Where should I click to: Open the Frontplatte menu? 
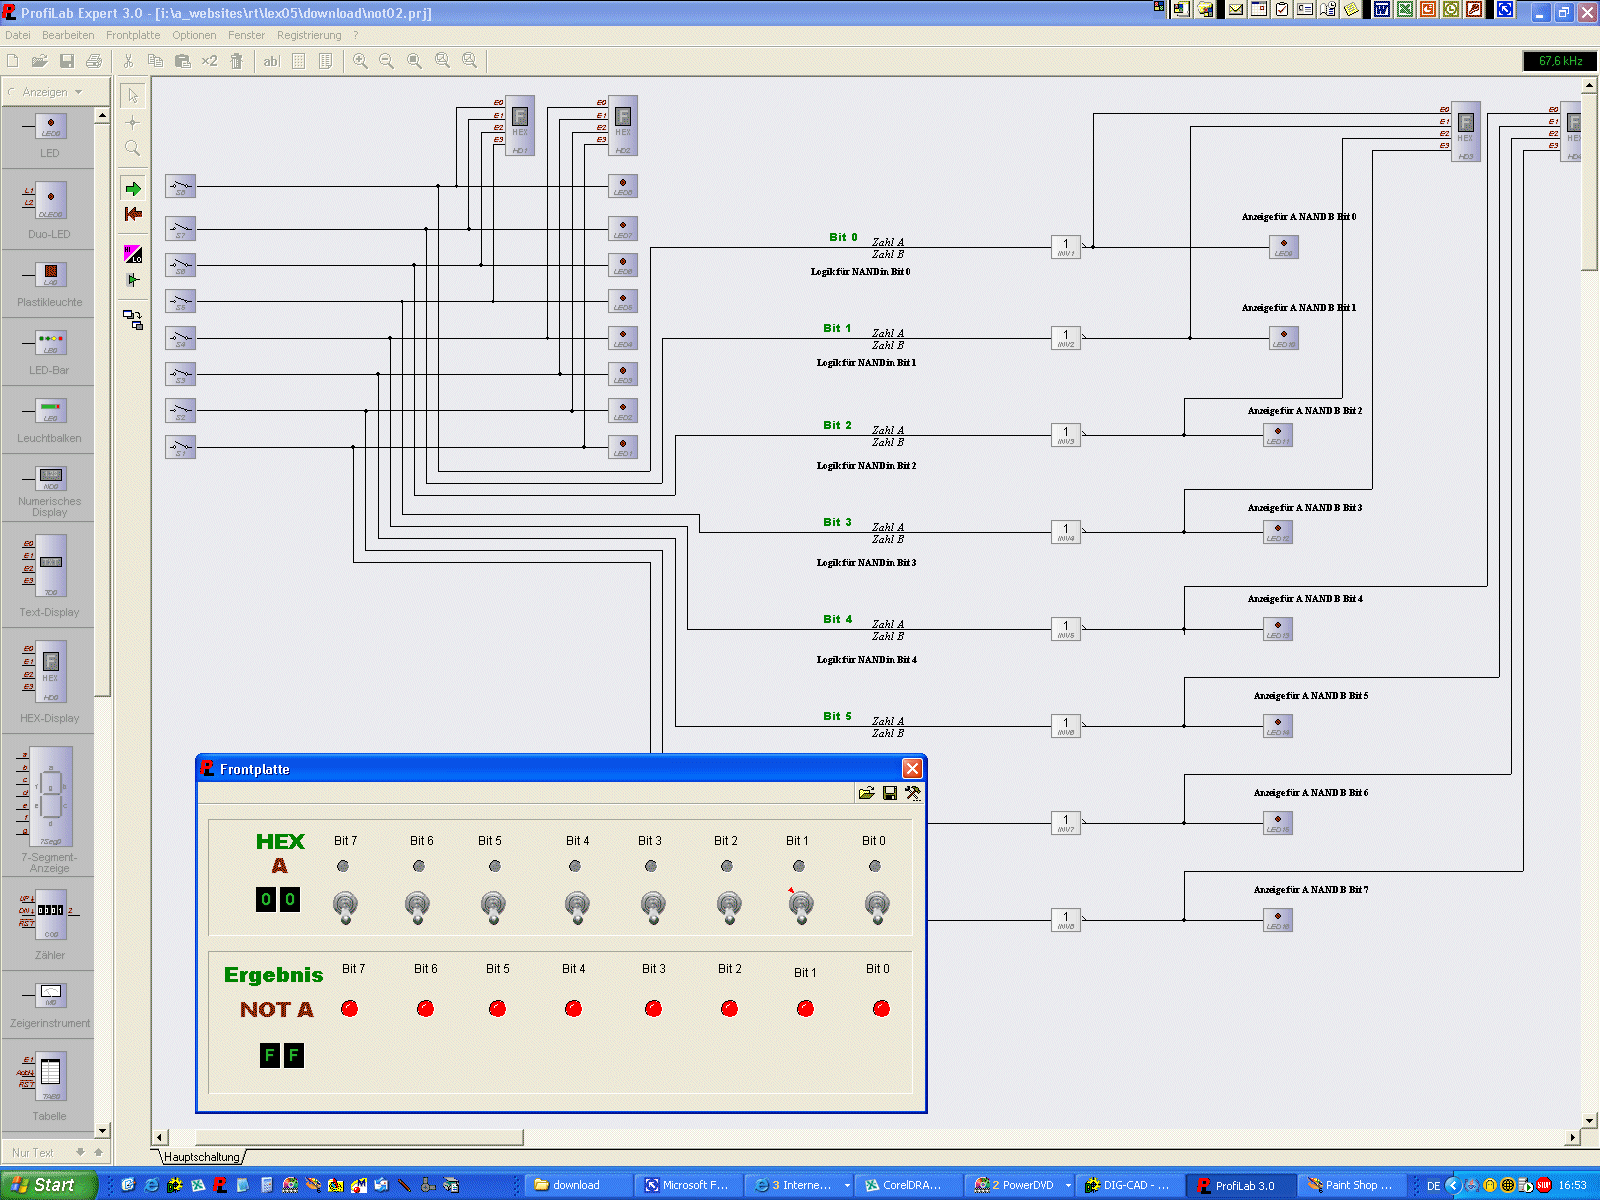click(133, 35)
